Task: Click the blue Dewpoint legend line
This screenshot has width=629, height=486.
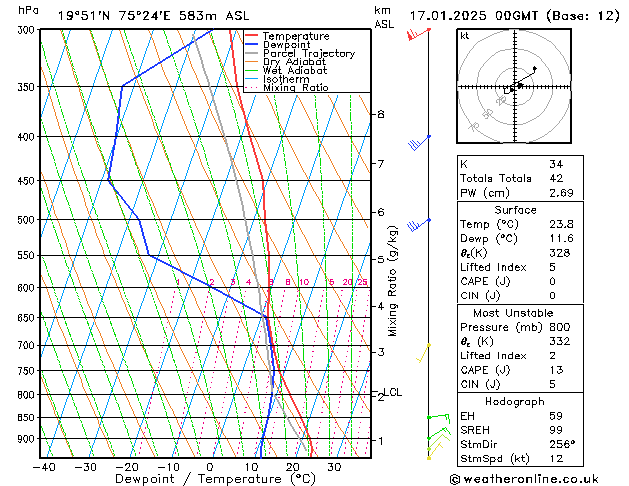Action: click(252, 44)
